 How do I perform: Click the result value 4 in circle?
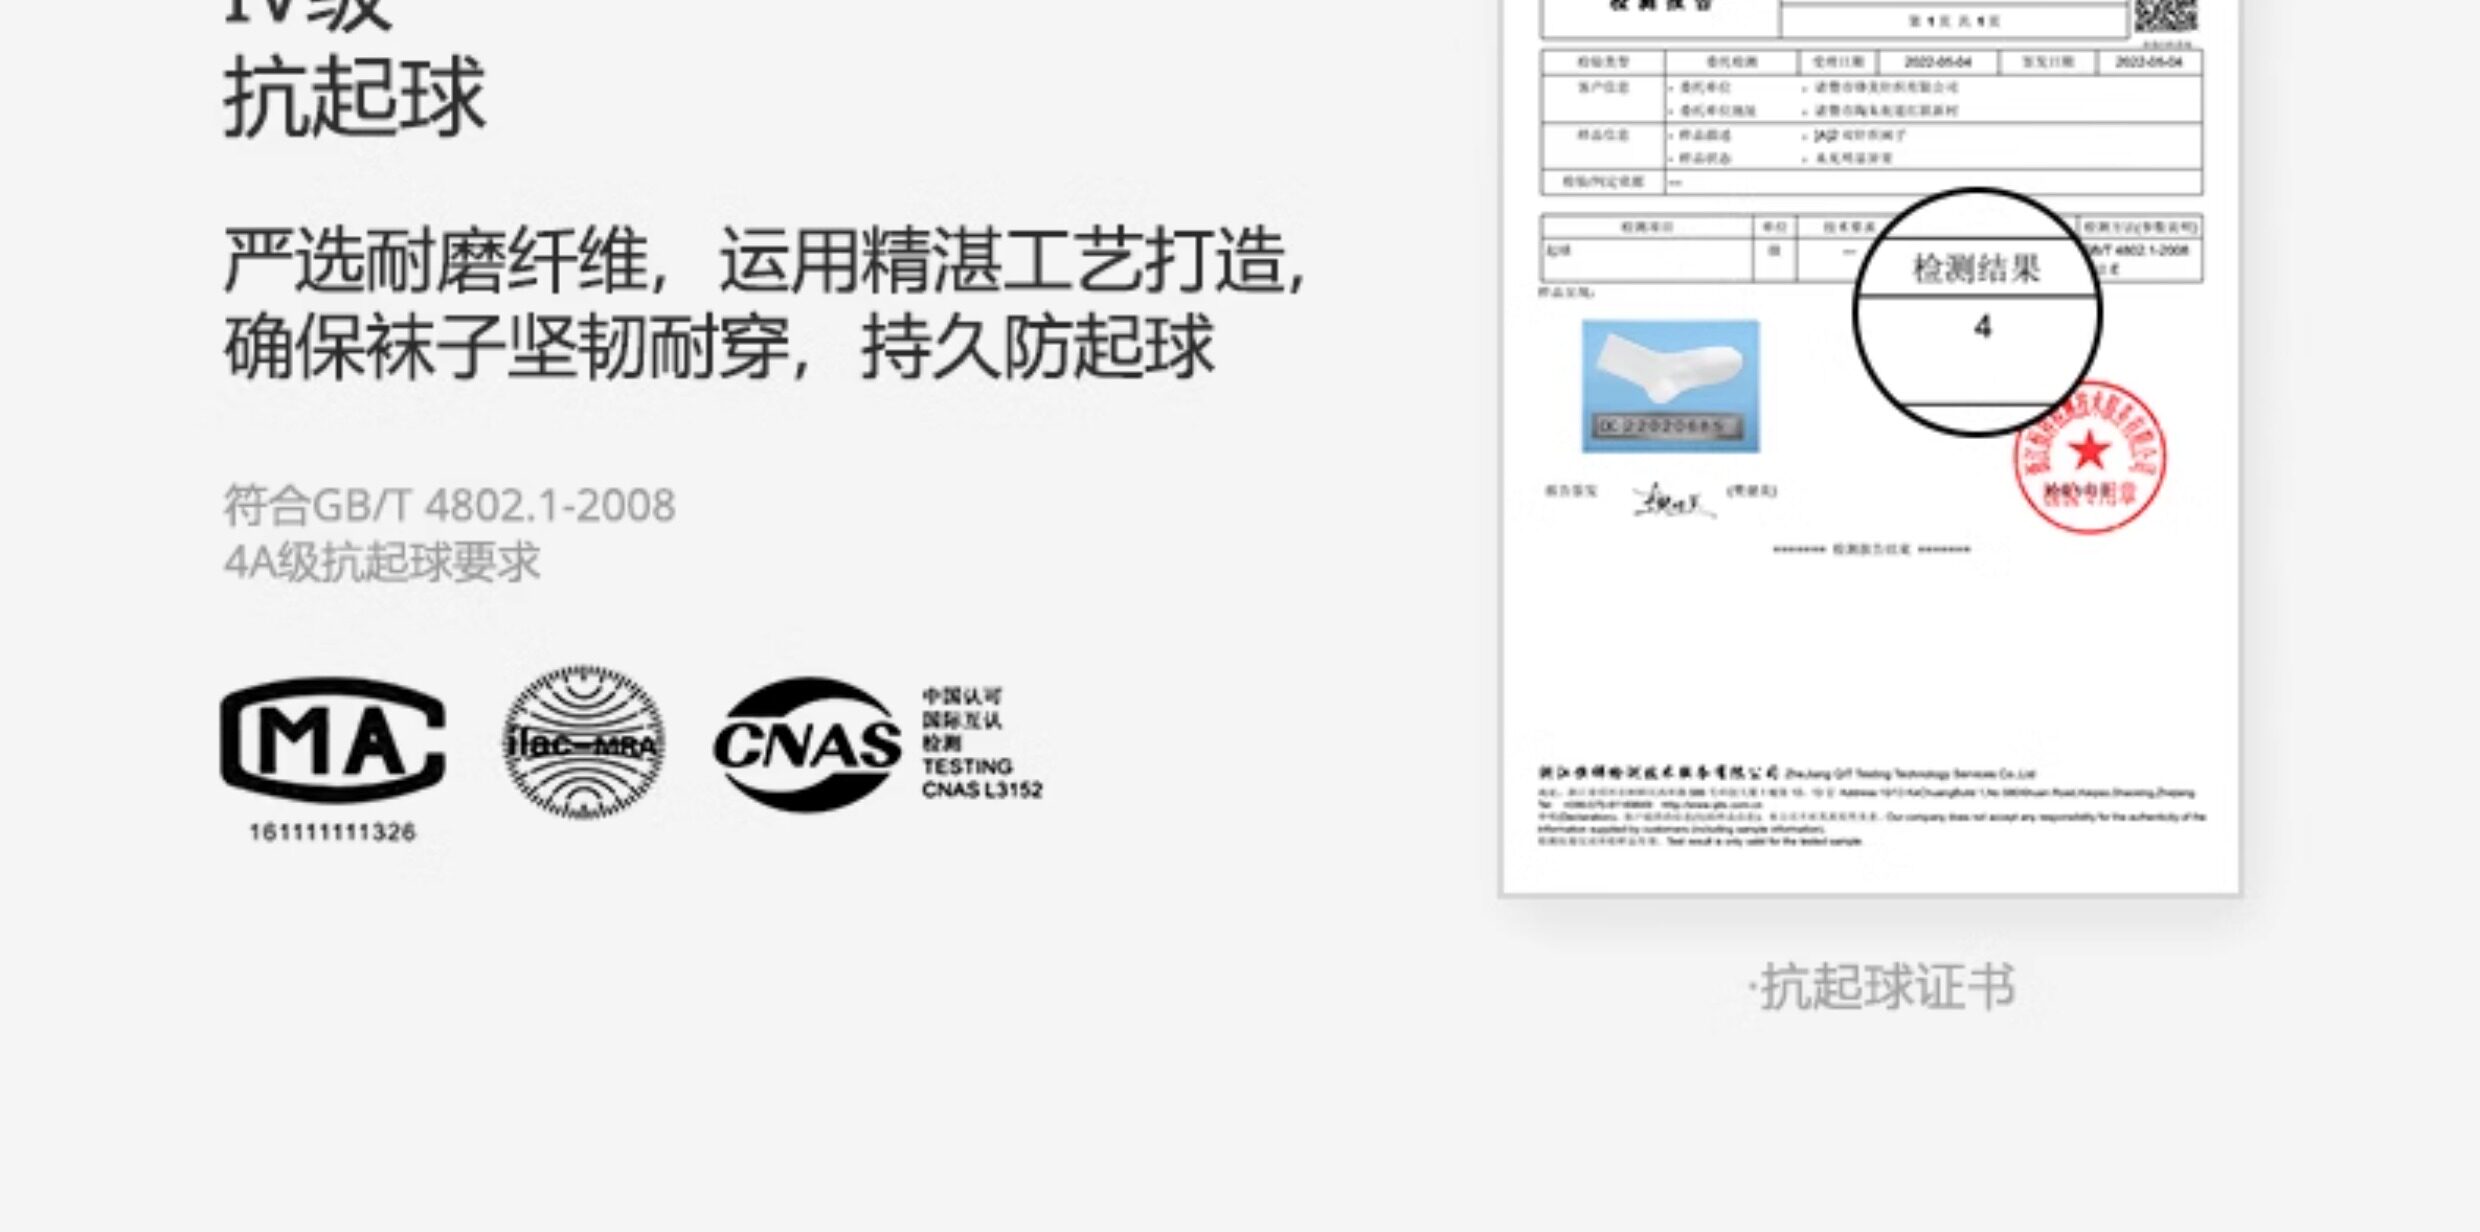tap(1982, 327)
